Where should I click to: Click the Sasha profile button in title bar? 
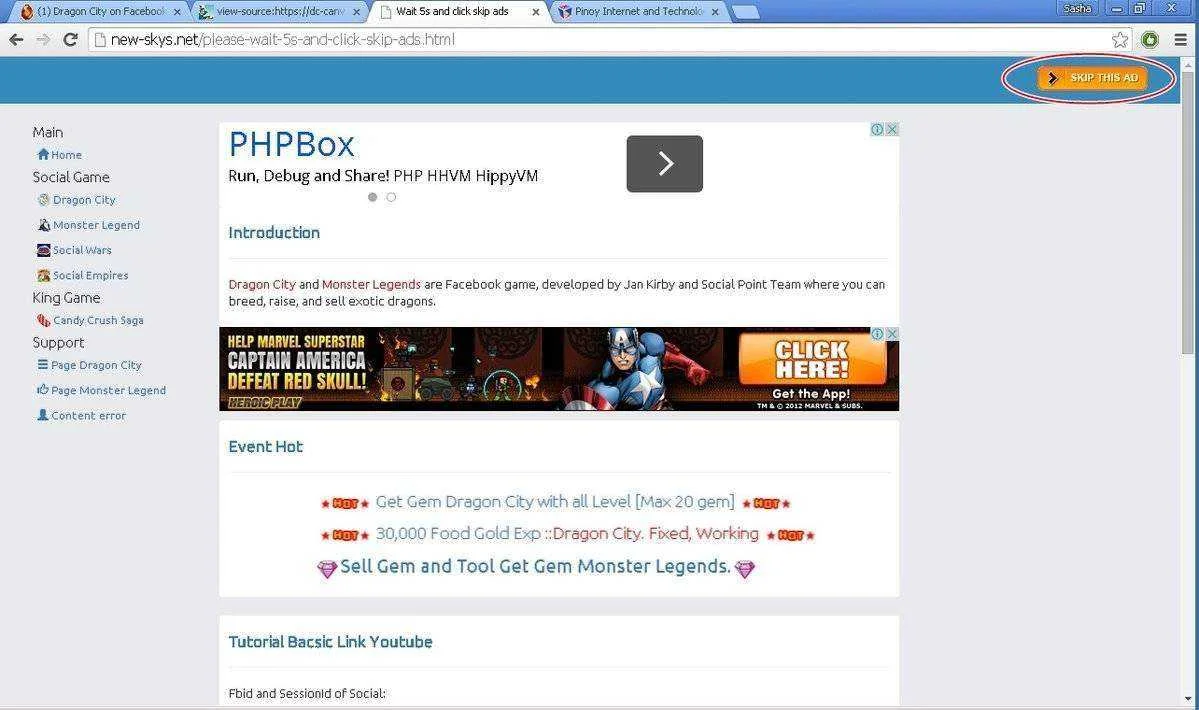coord(1077,8)
